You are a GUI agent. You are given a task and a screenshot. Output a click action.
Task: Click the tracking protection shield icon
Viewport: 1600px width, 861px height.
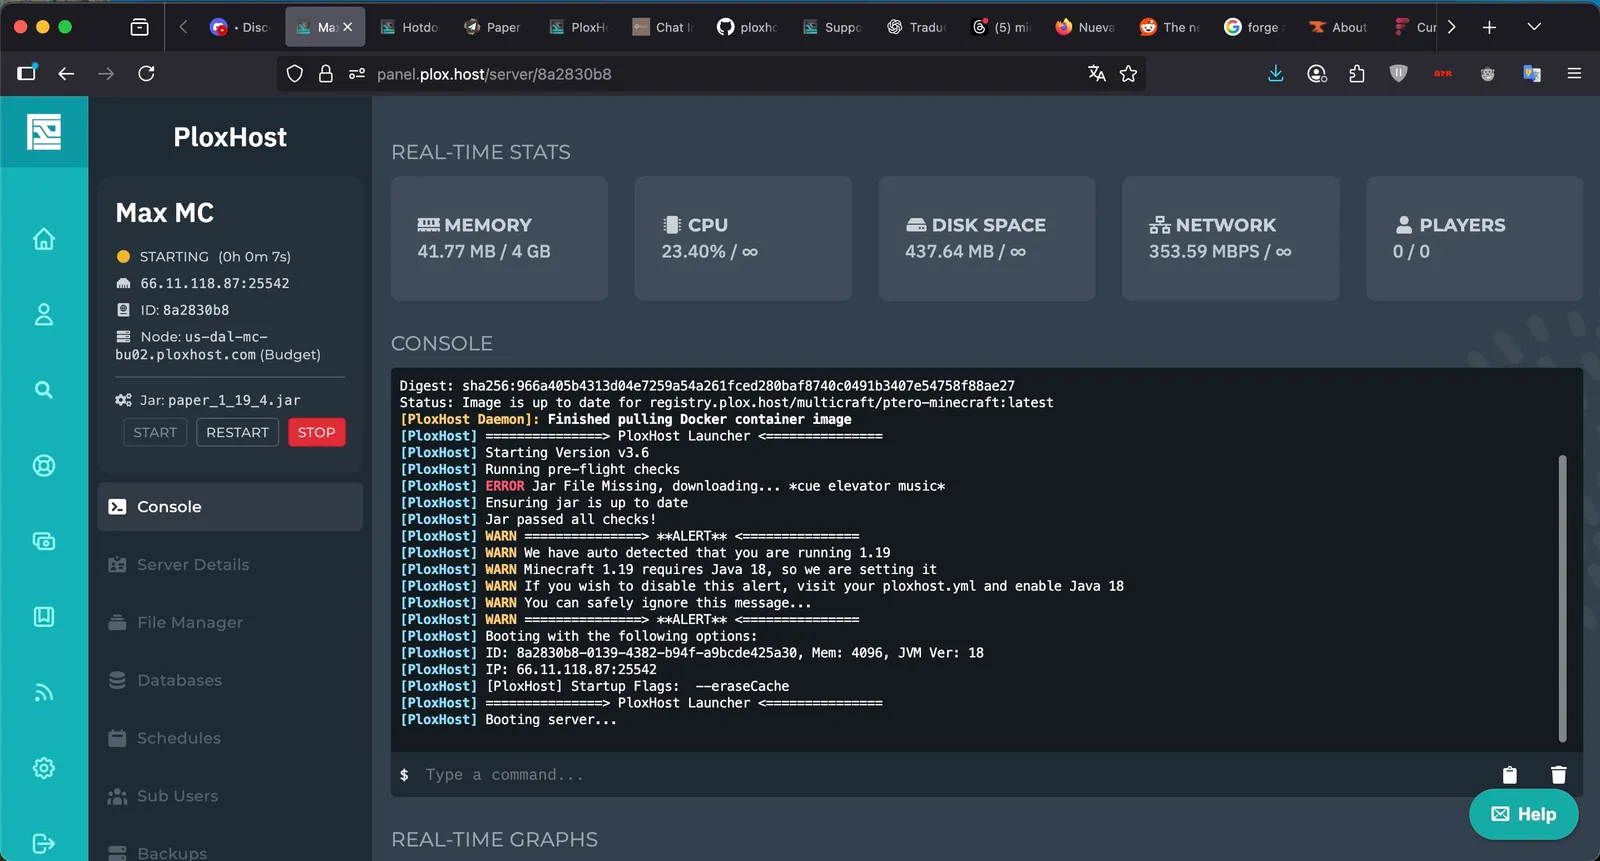[x=294, y=73]
